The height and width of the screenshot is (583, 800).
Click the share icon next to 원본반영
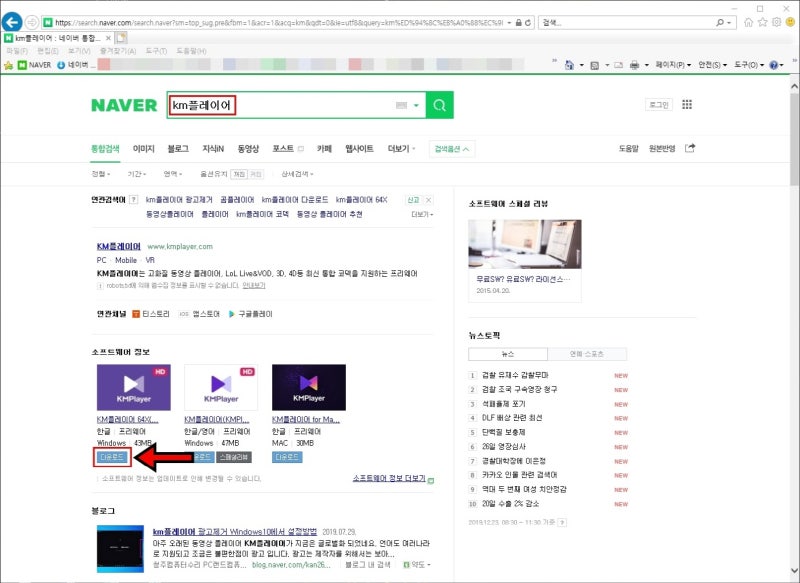click(x=690, y=148)
